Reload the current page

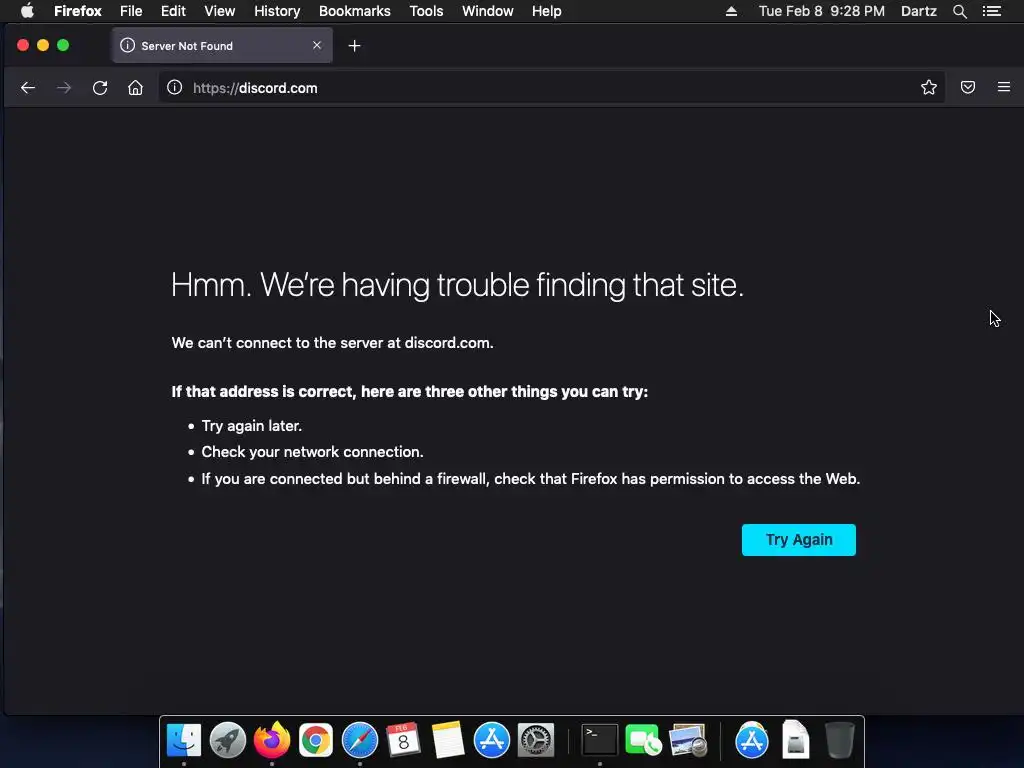99,88
